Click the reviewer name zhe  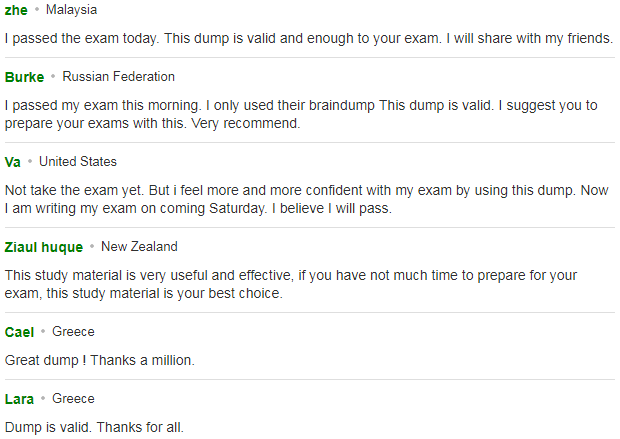tap(16, 10)
